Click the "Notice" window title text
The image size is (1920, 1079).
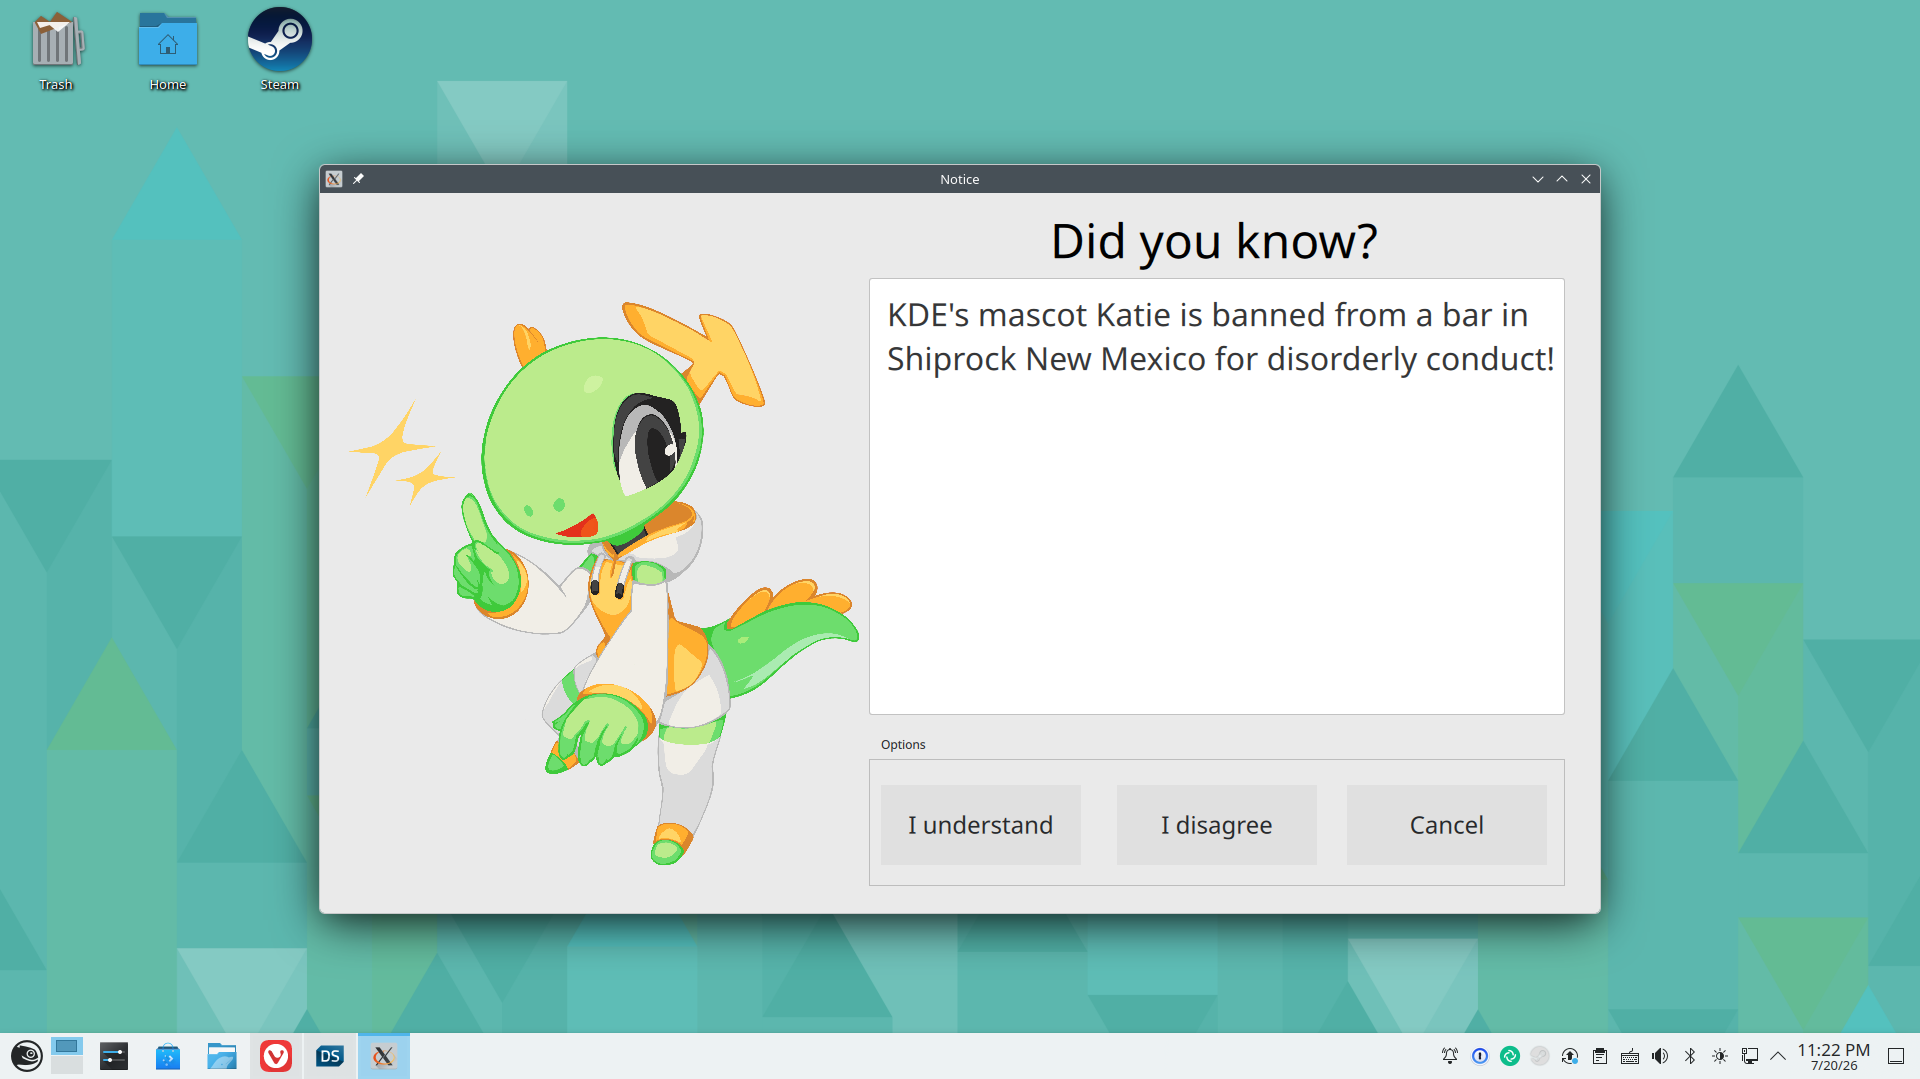click(959, 180)
